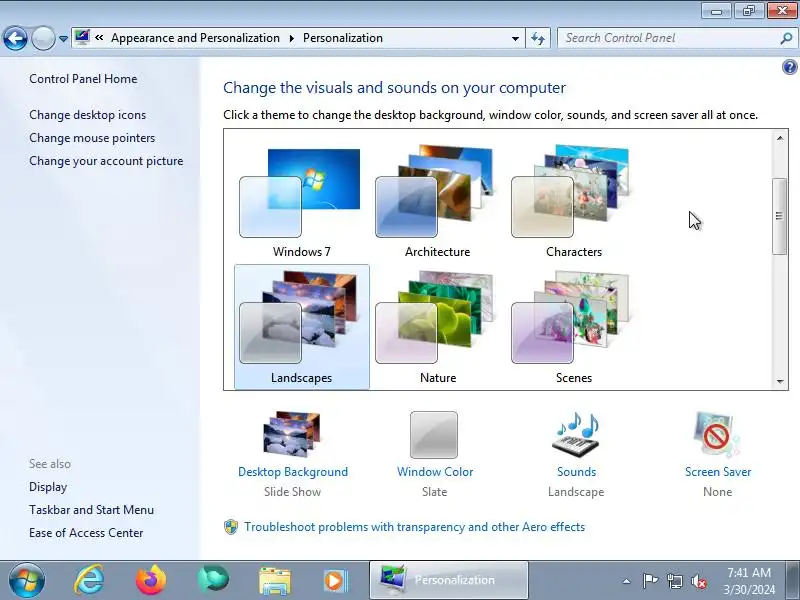This screenshot has height=600, width=800.
Task: Open the Windows Start menu
Action: click(x=27, y=580)
